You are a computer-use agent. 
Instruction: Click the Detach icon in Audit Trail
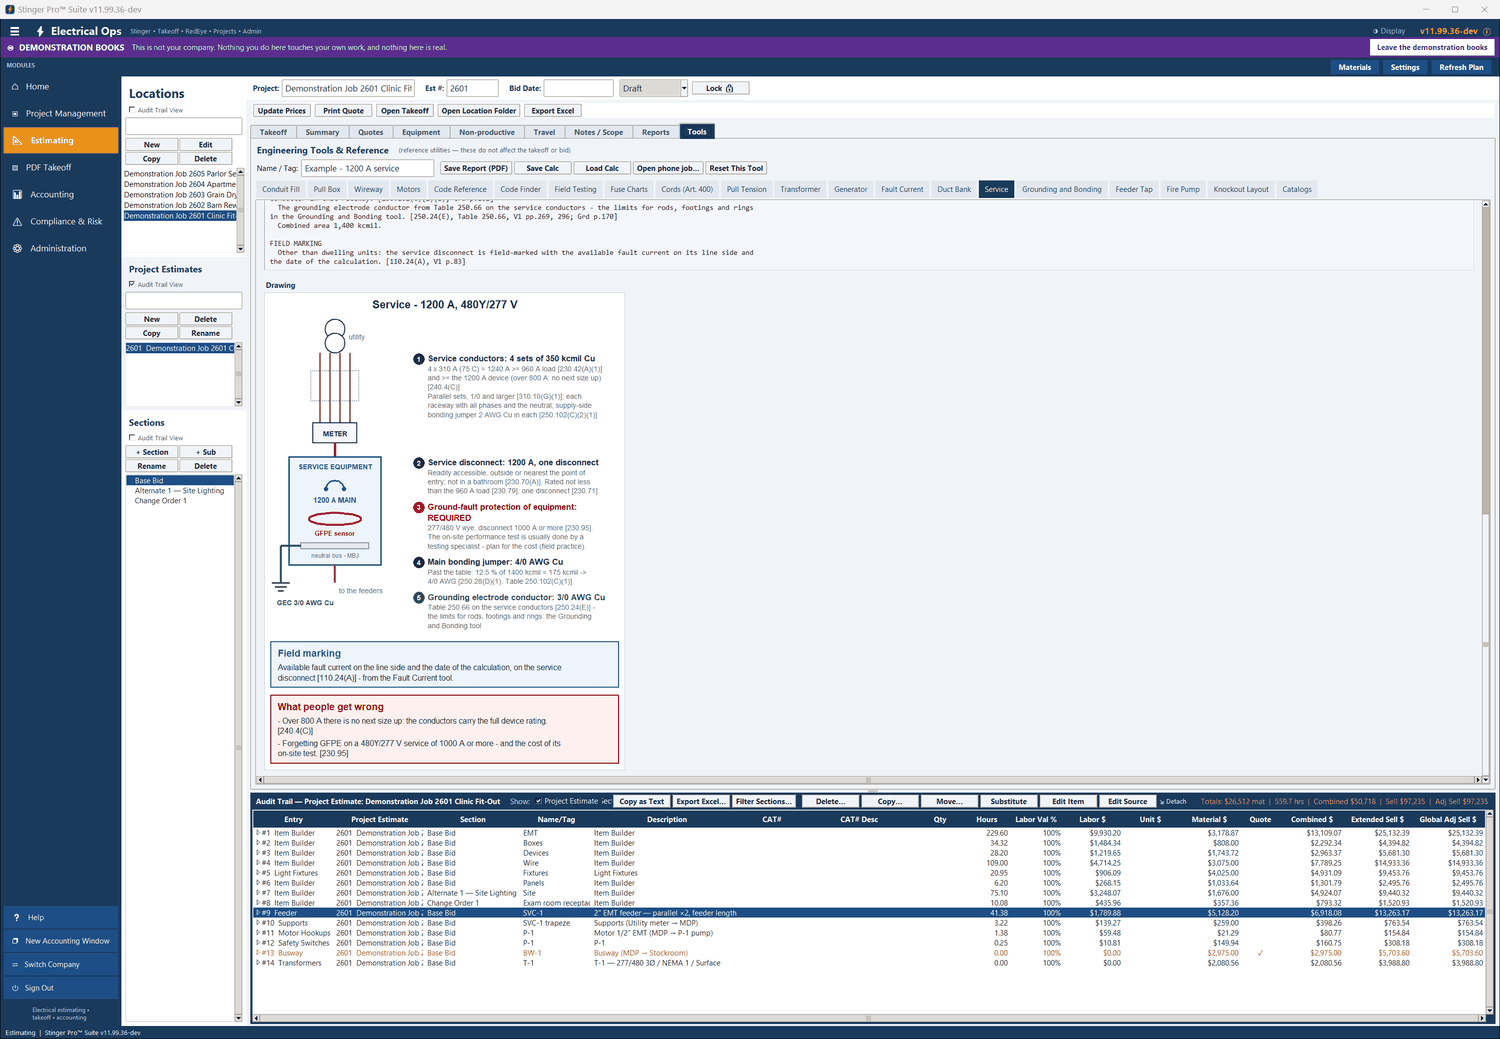pos(1162,802)
